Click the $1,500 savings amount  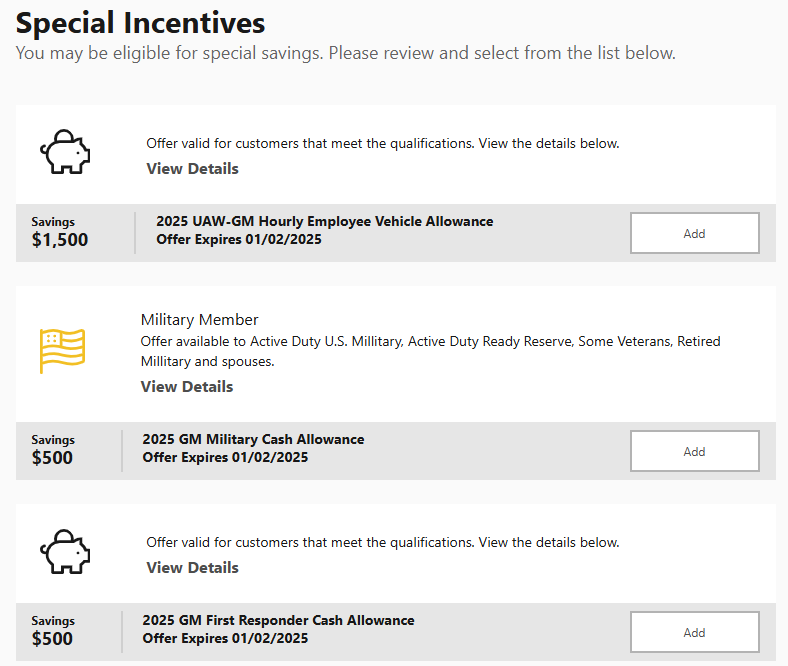click(59, 240)
